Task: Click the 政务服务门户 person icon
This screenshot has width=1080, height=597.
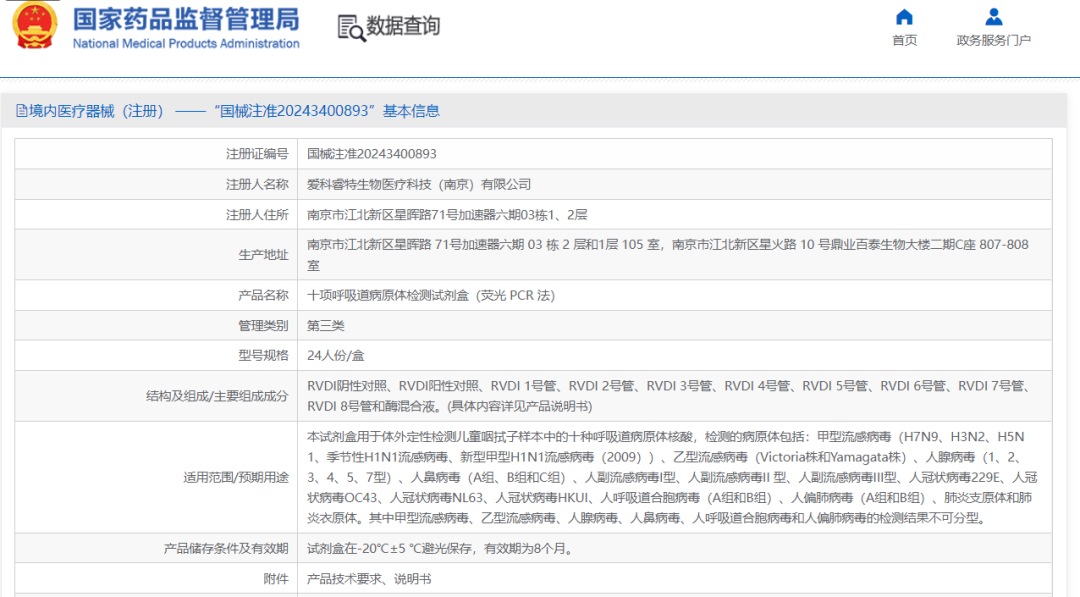Action: 993,17
